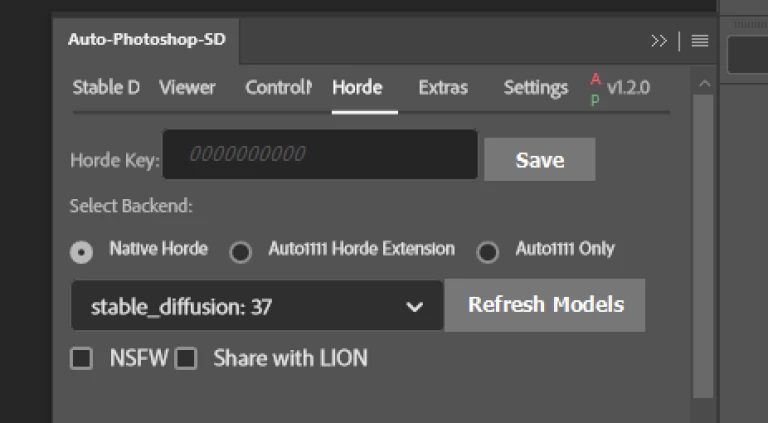This screenshot has height=423, width=768.
Task: Switch to the Extras tab
Action: tap(443, 88)
